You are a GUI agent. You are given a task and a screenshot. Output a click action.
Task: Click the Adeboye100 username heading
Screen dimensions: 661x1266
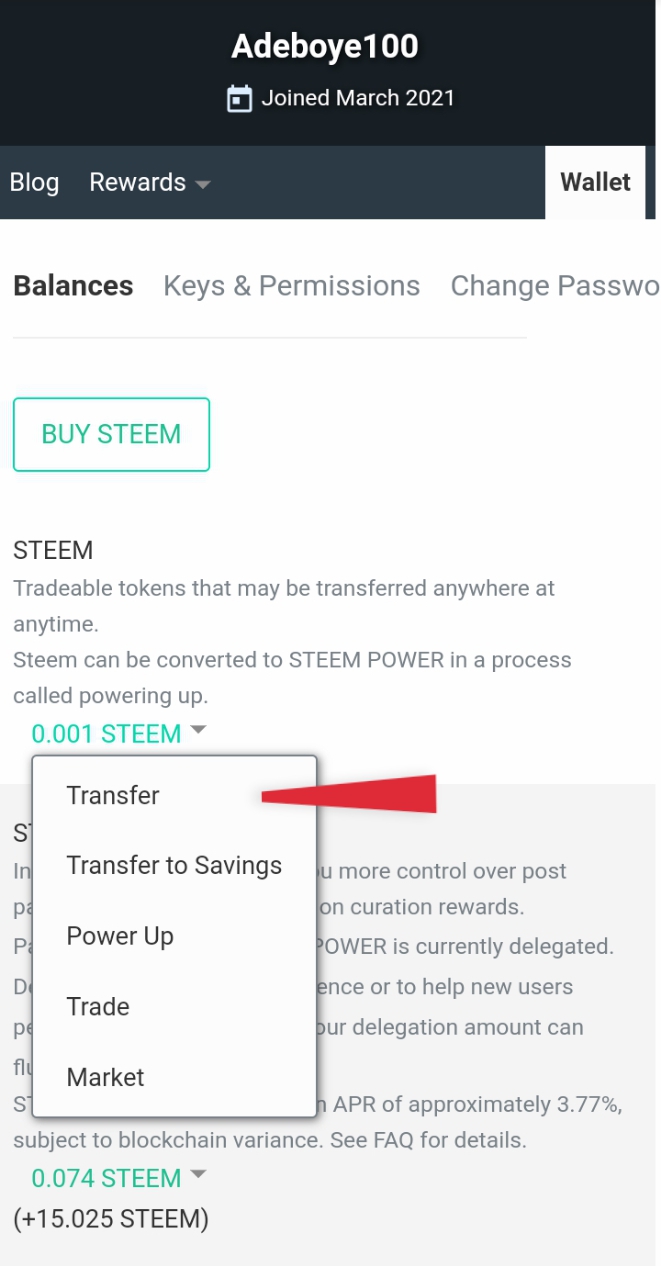coord(325,46)
